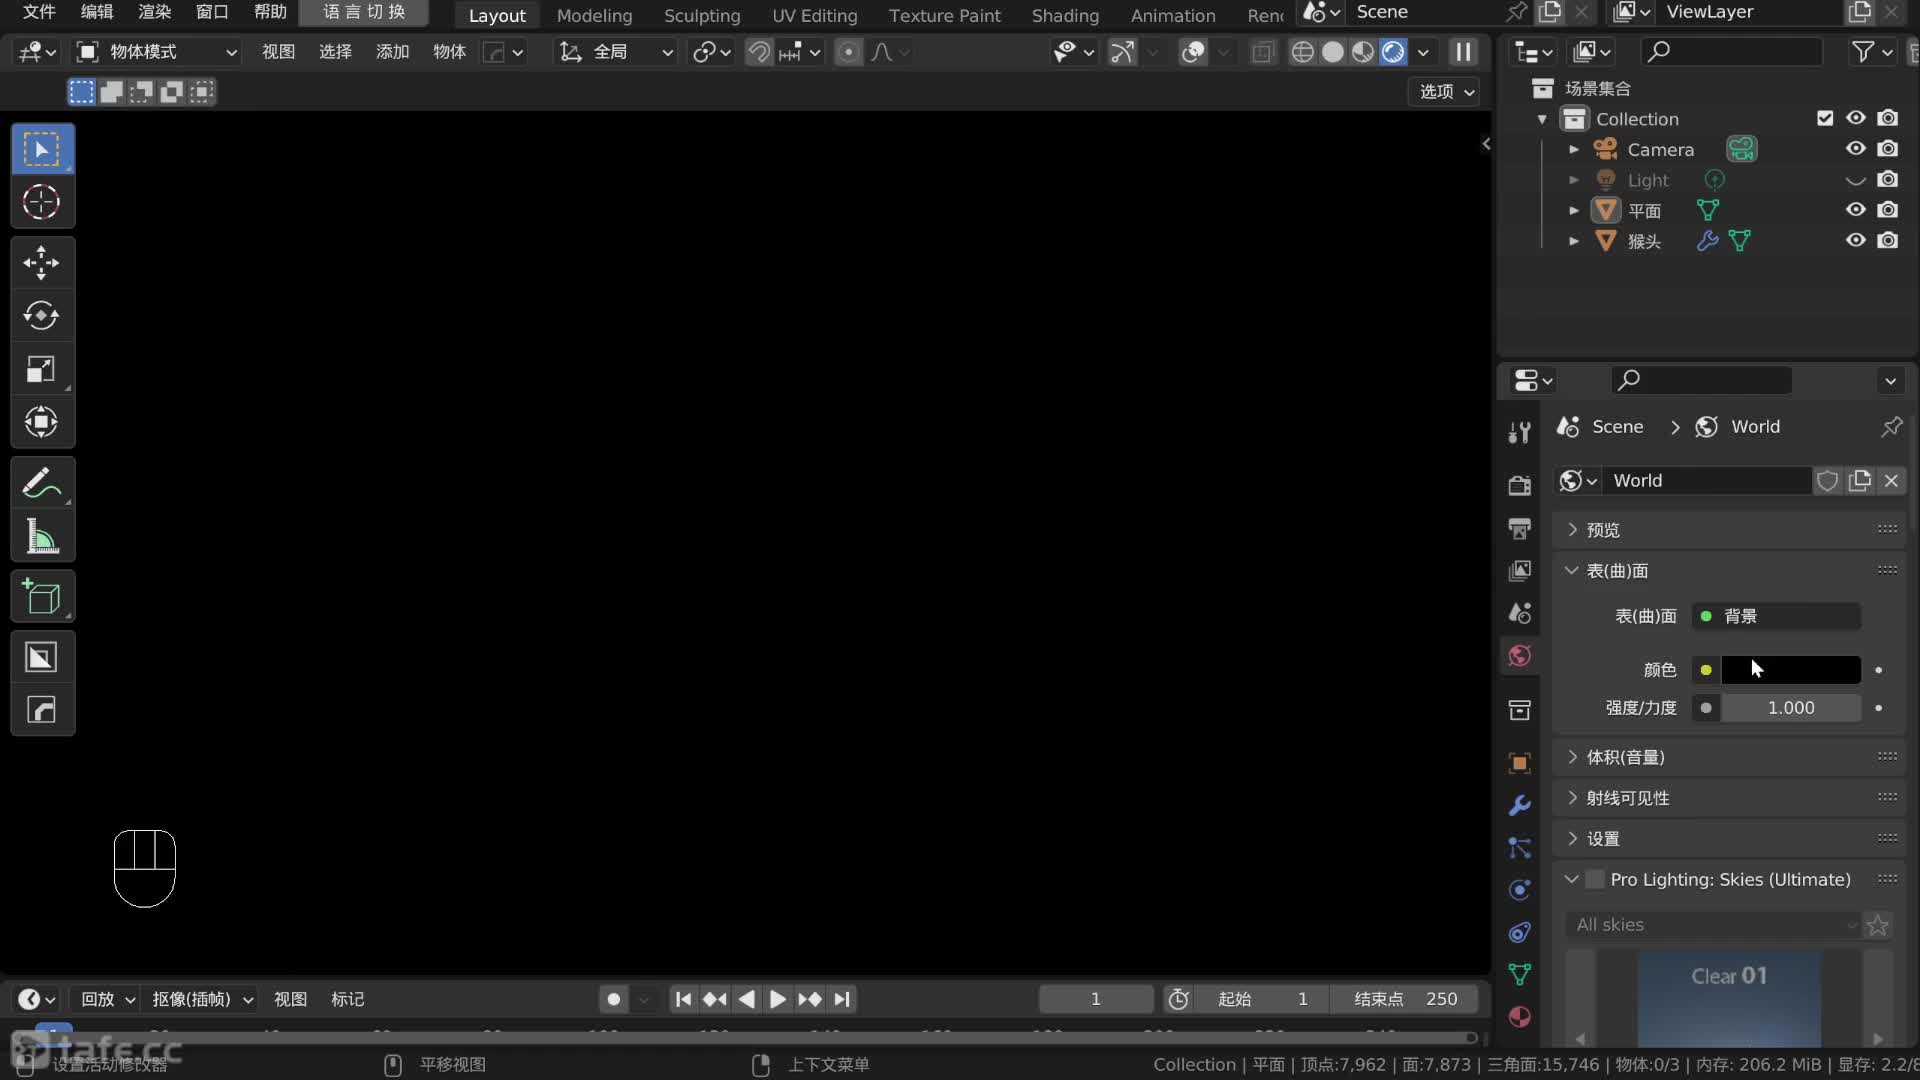The height and width of the screenshot is (1080, 1920).
Task: Open the Scene properties tab
Action: (x=1519, y=613)
